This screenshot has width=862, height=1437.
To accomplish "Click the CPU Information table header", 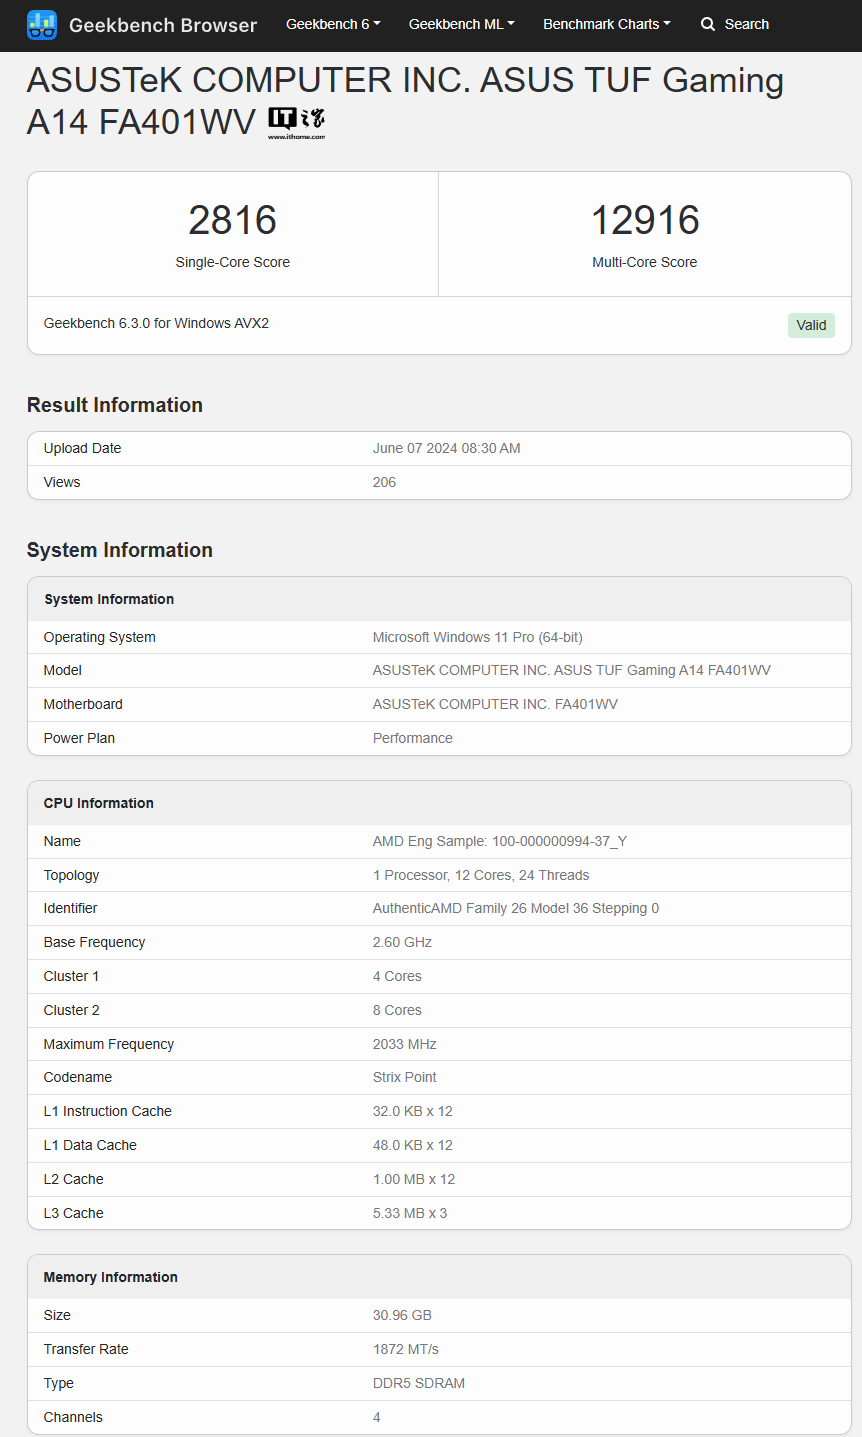I will [x=439, y=803].
